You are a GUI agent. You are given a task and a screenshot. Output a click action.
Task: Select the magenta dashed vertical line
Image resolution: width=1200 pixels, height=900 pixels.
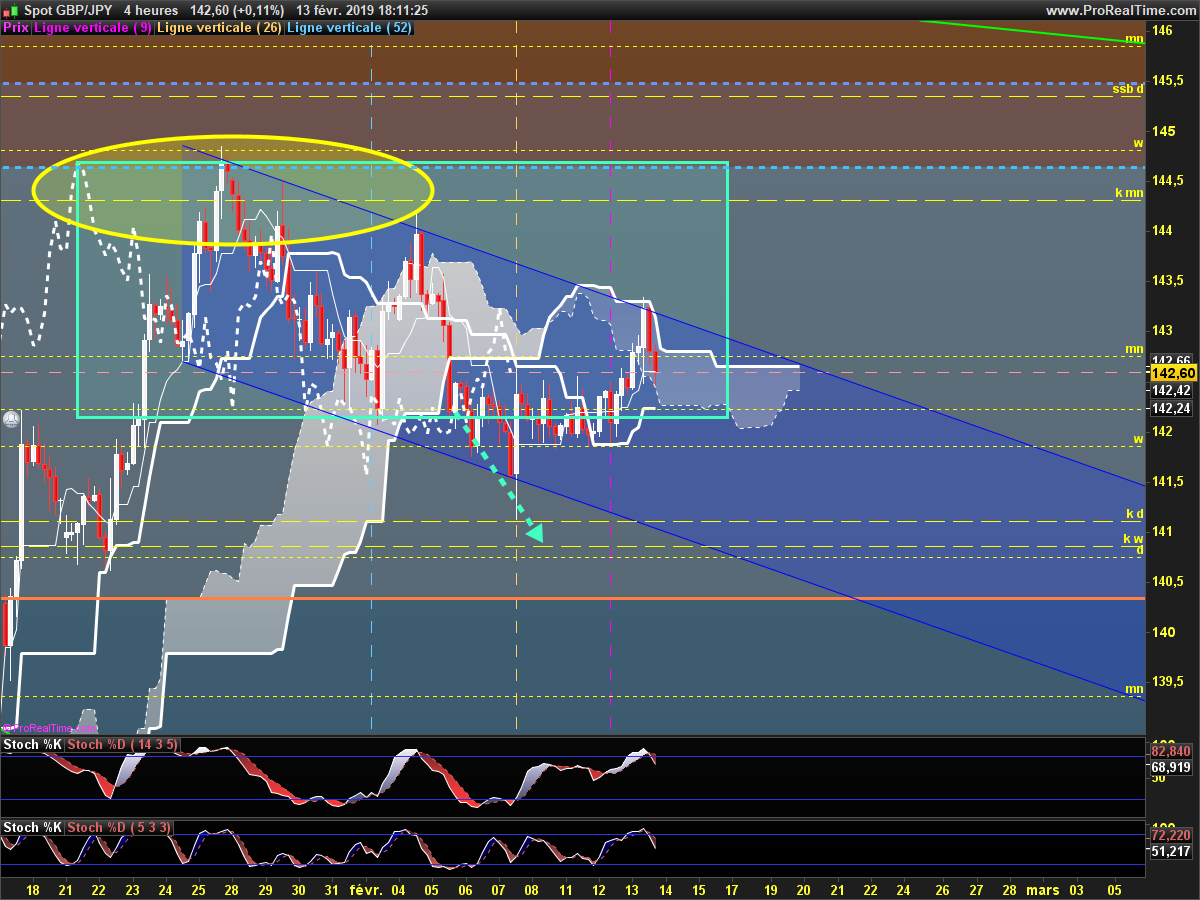tap(611, 380)
